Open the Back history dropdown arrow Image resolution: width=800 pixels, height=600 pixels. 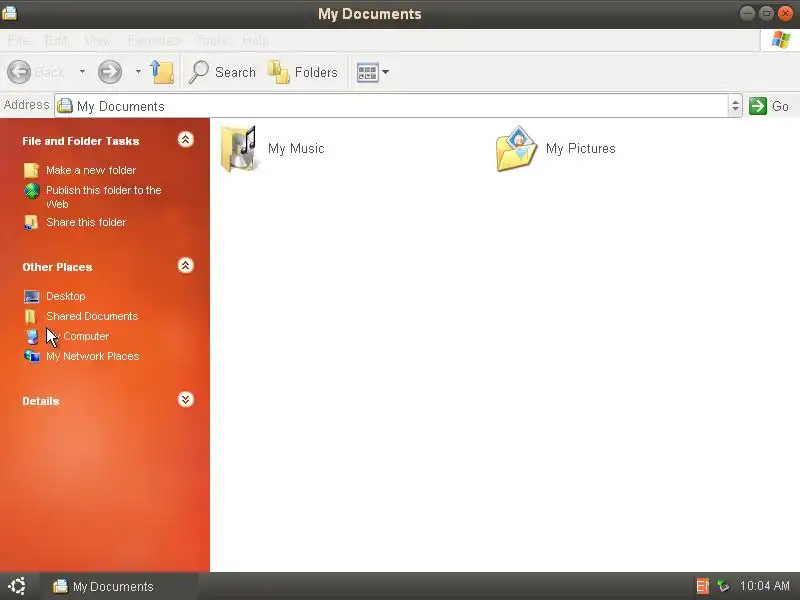[x=82, y=72]
